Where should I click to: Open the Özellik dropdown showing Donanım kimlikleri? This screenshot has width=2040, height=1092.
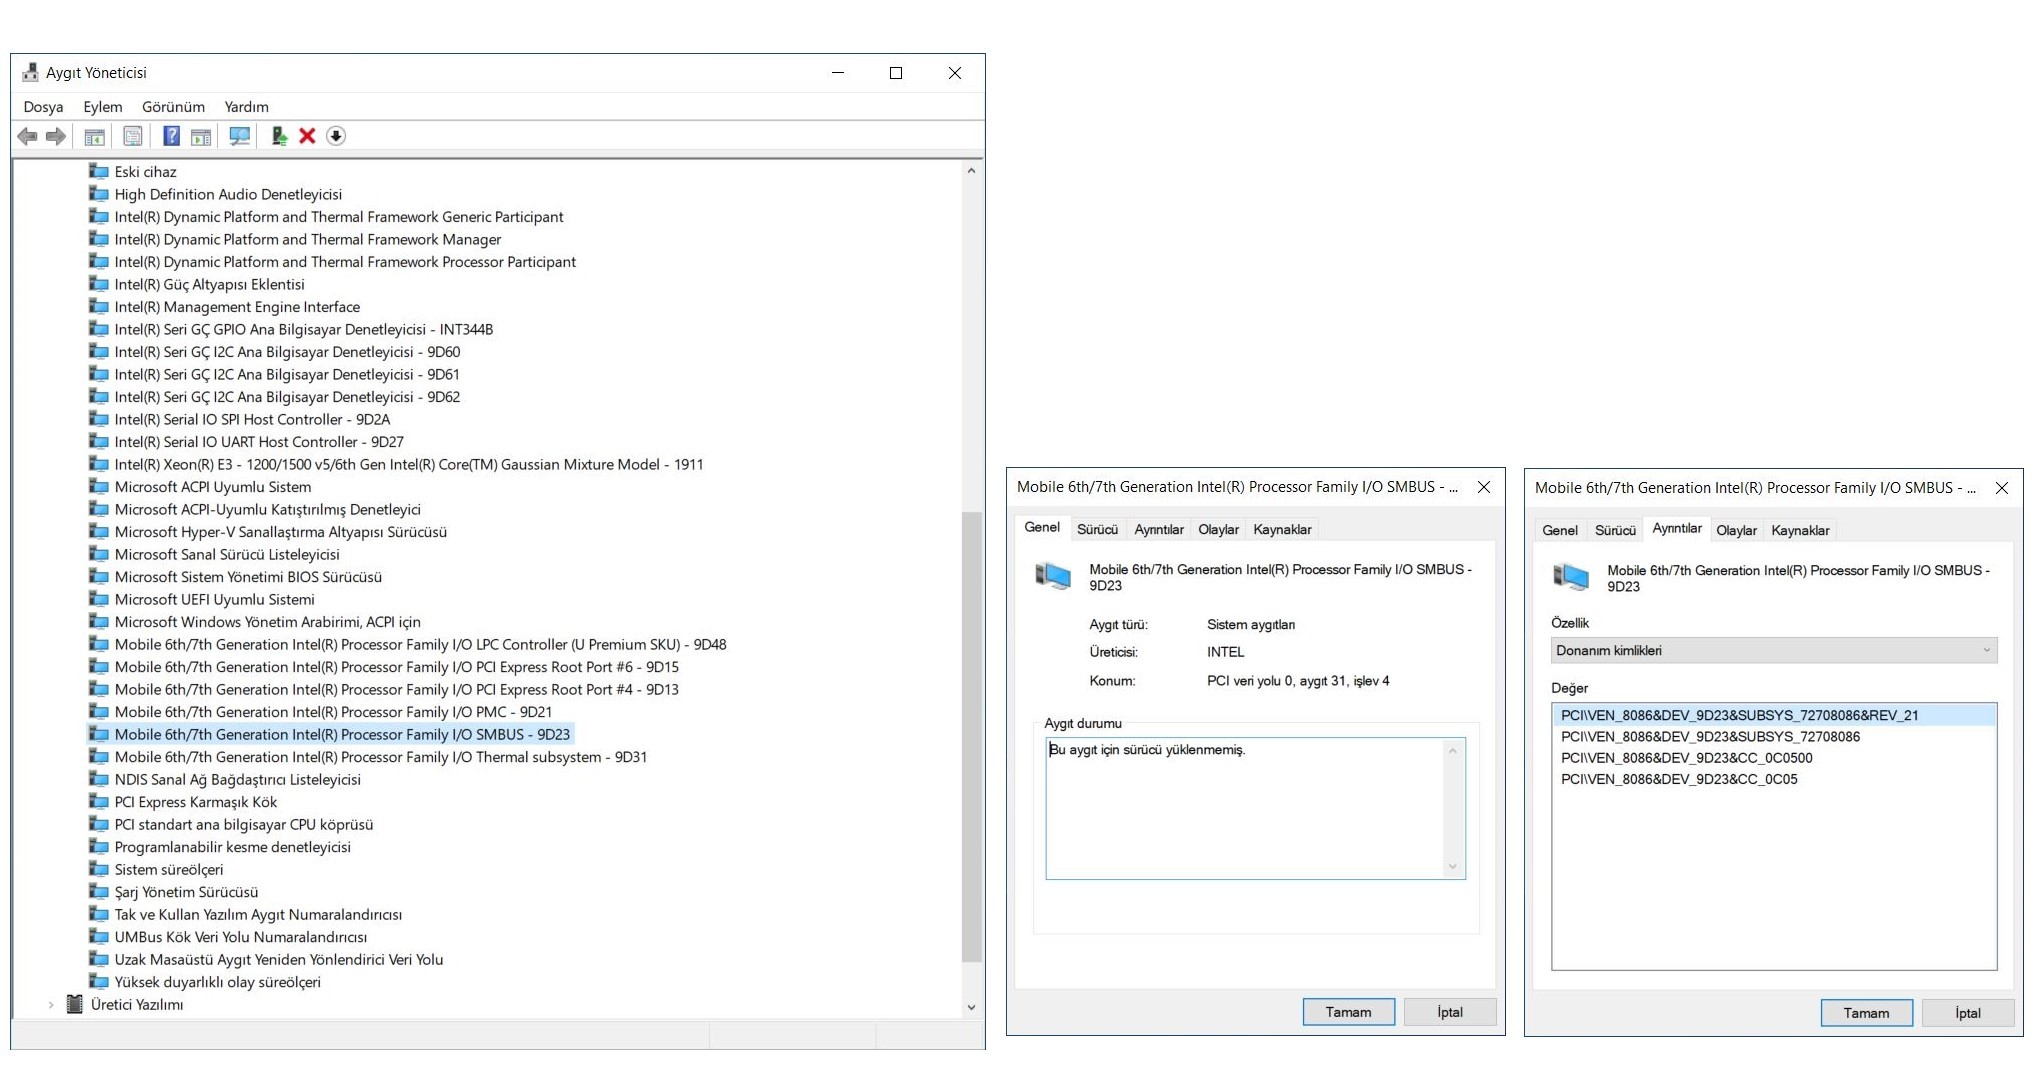pos(1773,651)
